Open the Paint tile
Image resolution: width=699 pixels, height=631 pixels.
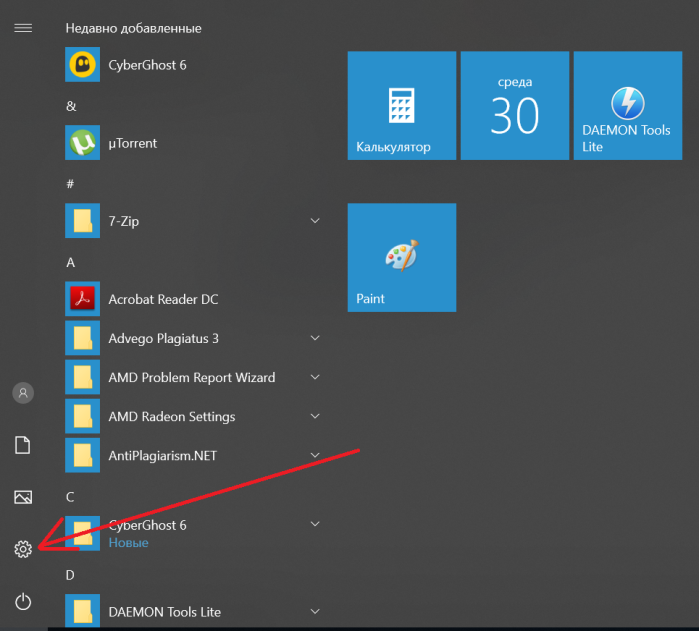[402, 258]
